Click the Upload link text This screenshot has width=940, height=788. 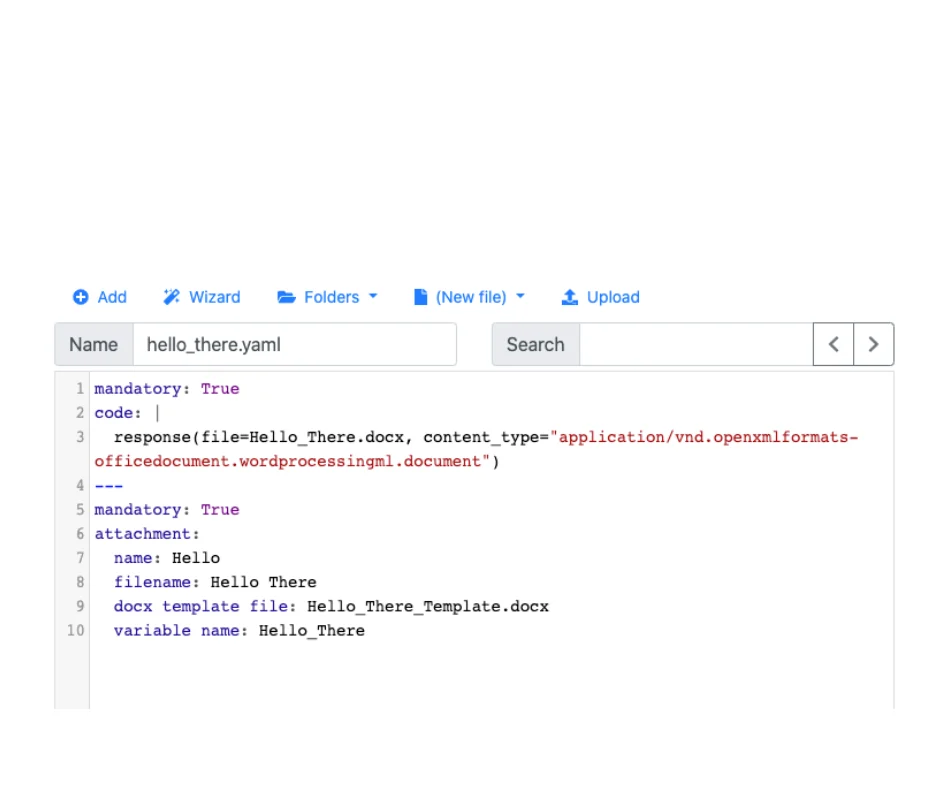613,297
